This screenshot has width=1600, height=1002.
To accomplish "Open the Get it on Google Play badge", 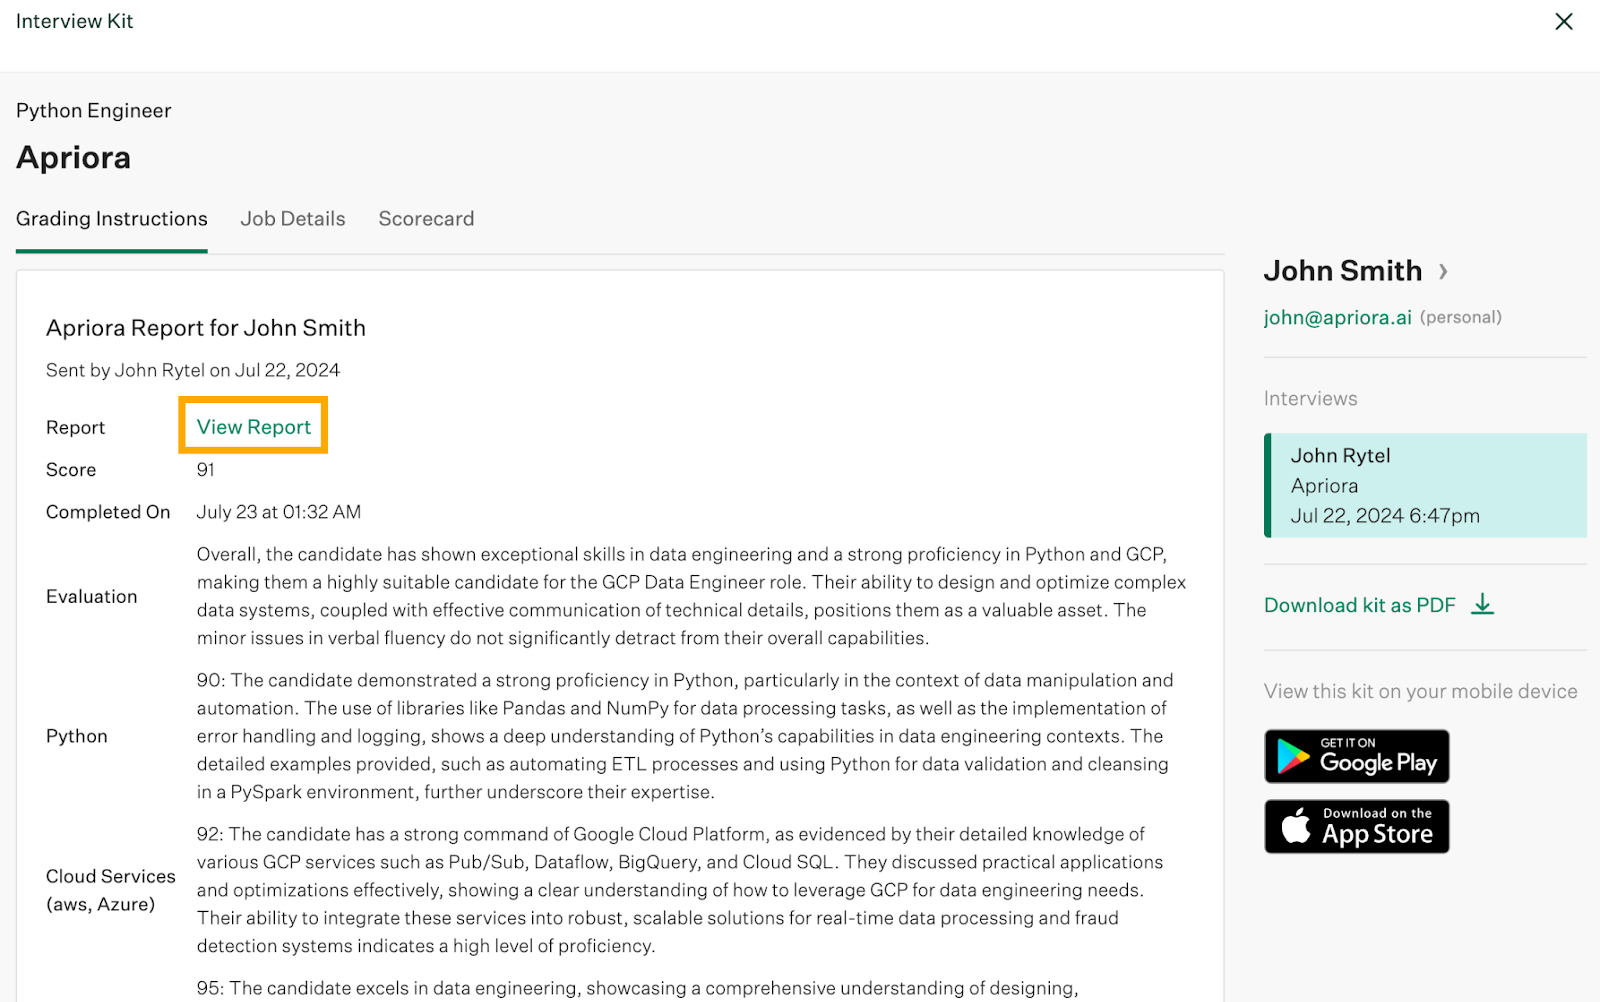I will [1356, 756].
